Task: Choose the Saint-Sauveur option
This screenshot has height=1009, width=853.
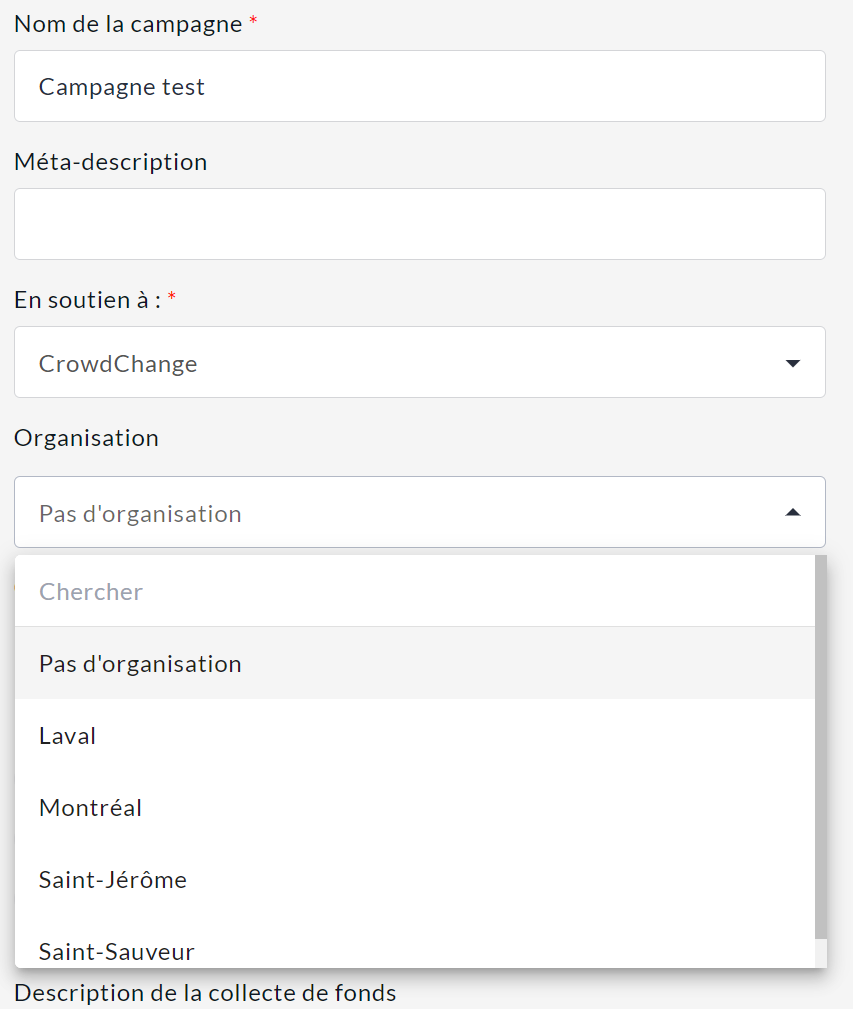Action: 117,951
